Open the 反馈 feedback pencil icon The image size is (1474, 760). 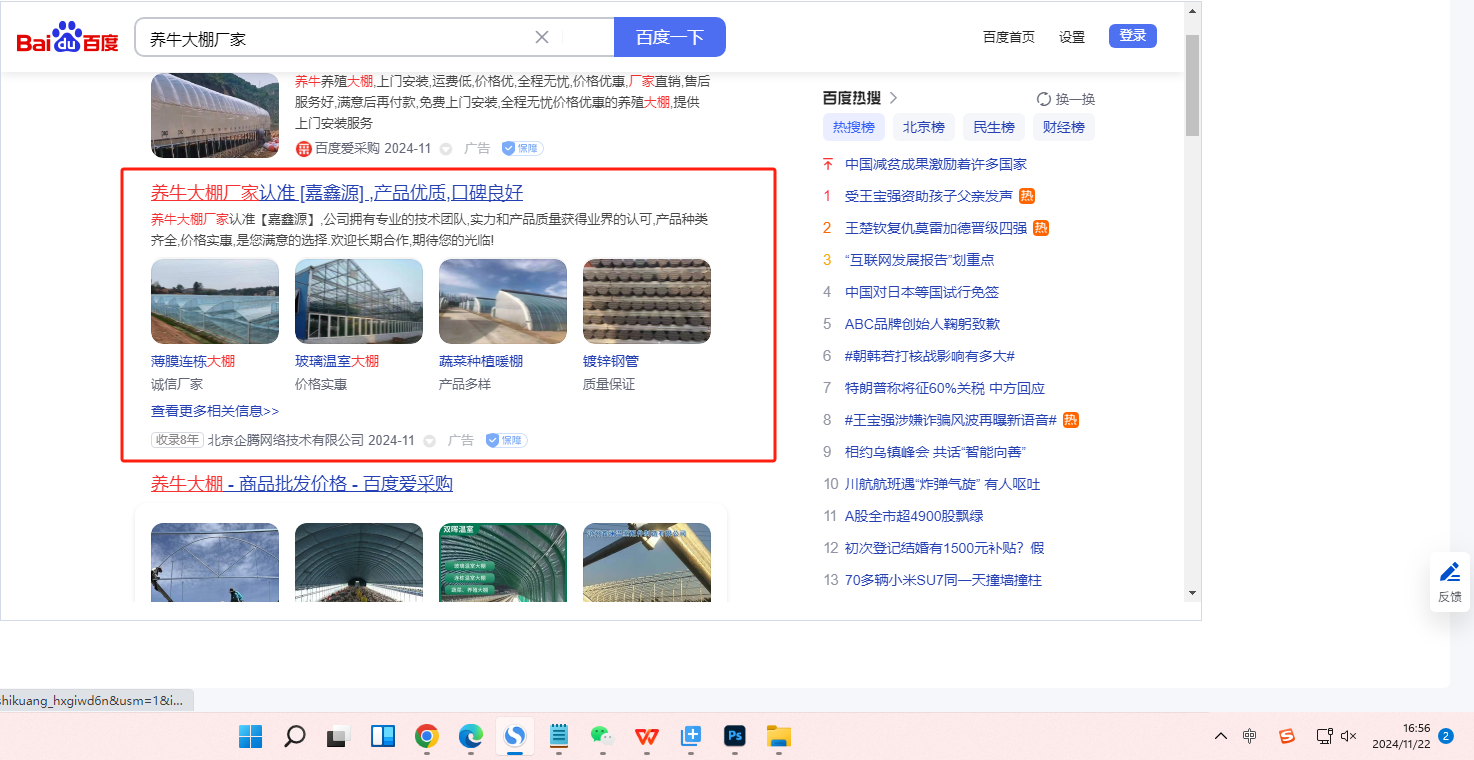[x=1449, y=573]
